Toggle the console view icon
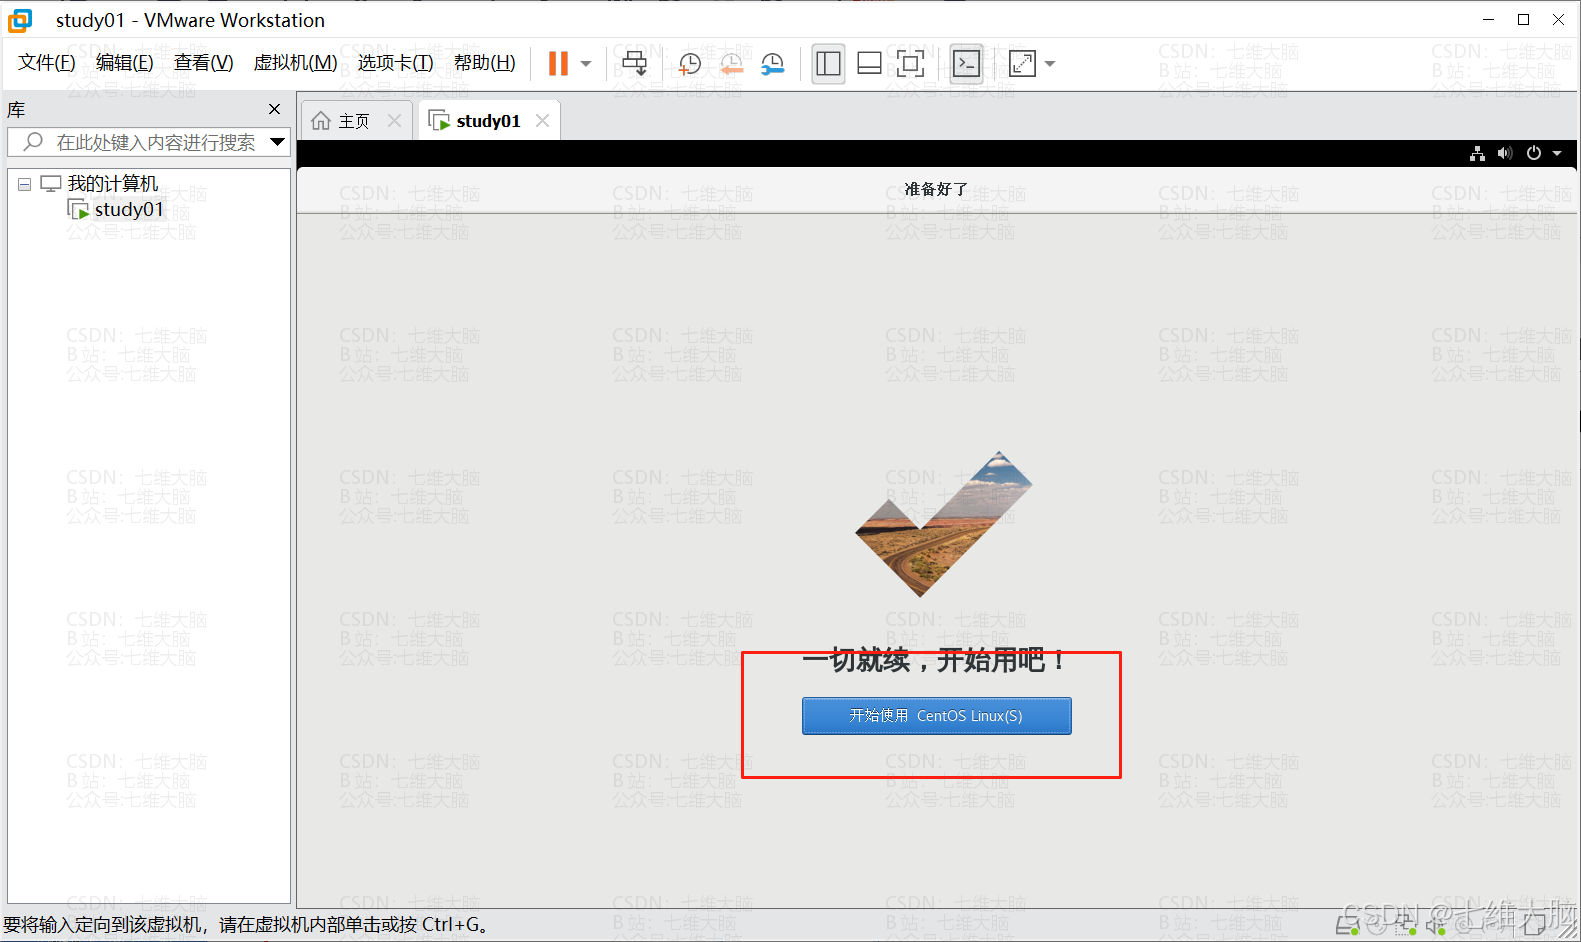Image resolution: width=1581 pixels, height=942 pixels. [966, 64]
